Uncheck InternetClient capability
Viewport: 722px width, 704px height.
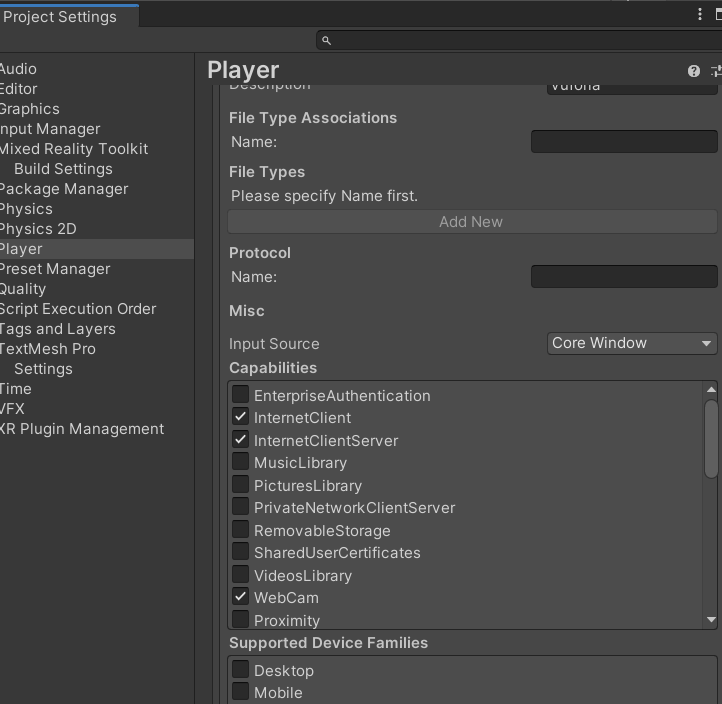click(x=240, y=417)
